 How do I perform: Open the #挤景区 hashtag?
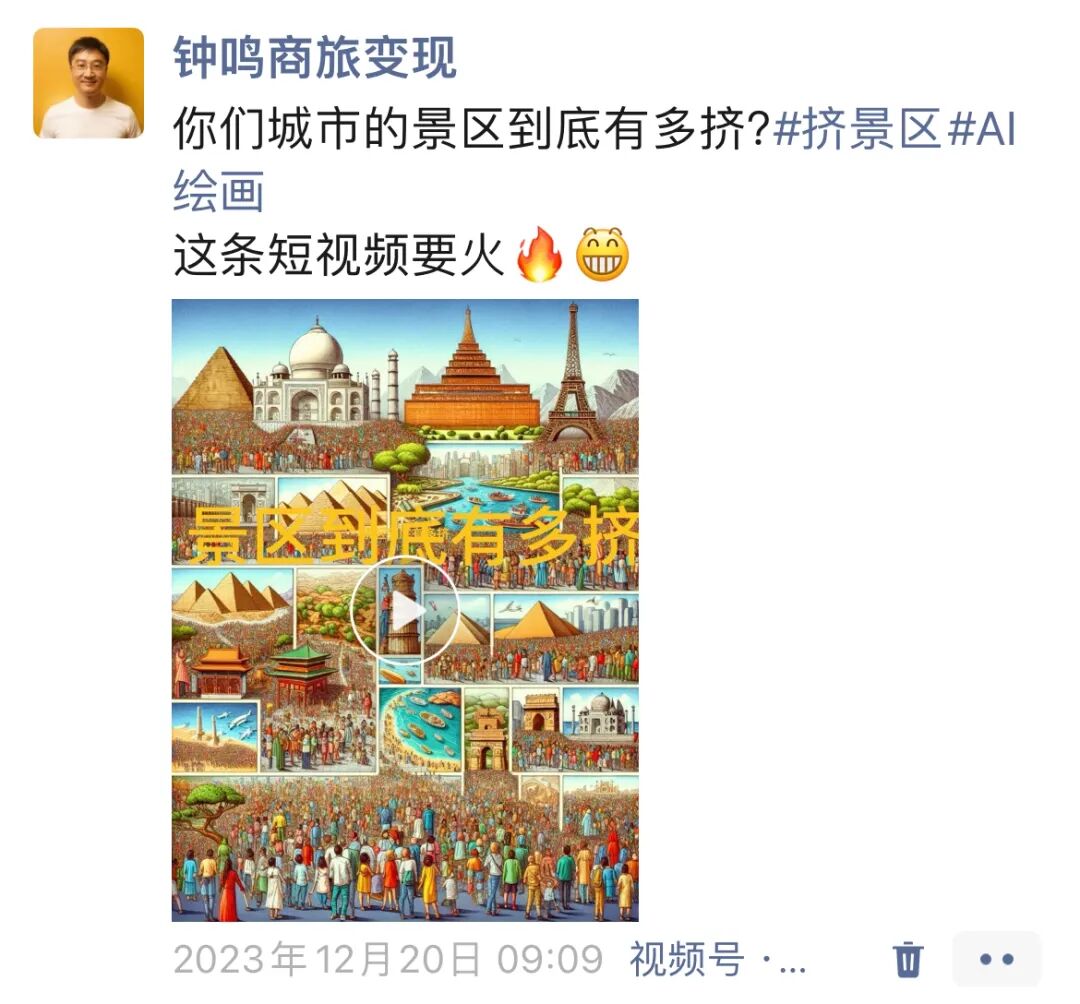coord(858,129)
